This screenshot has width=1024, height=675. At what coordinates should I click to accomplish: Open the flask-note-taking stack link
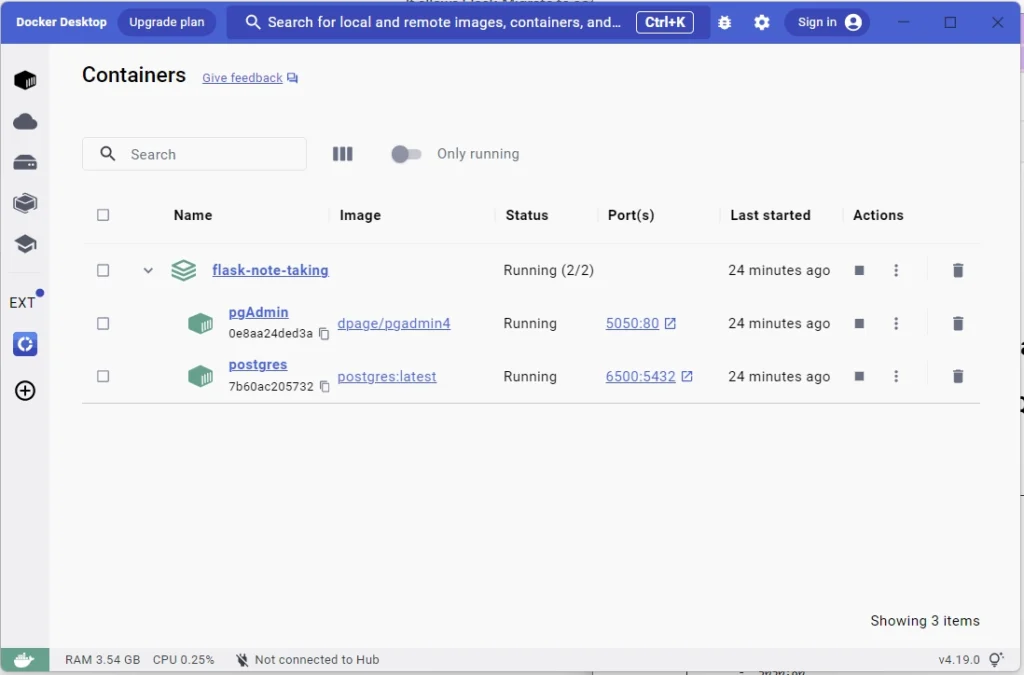[x=270, y=270]
